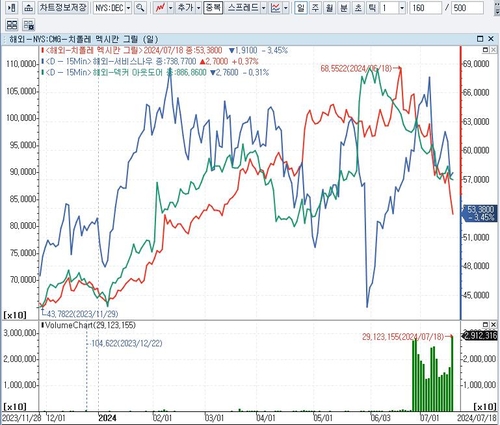Click the current price tag 53.3800 -3.45%

tap(480, 213)
